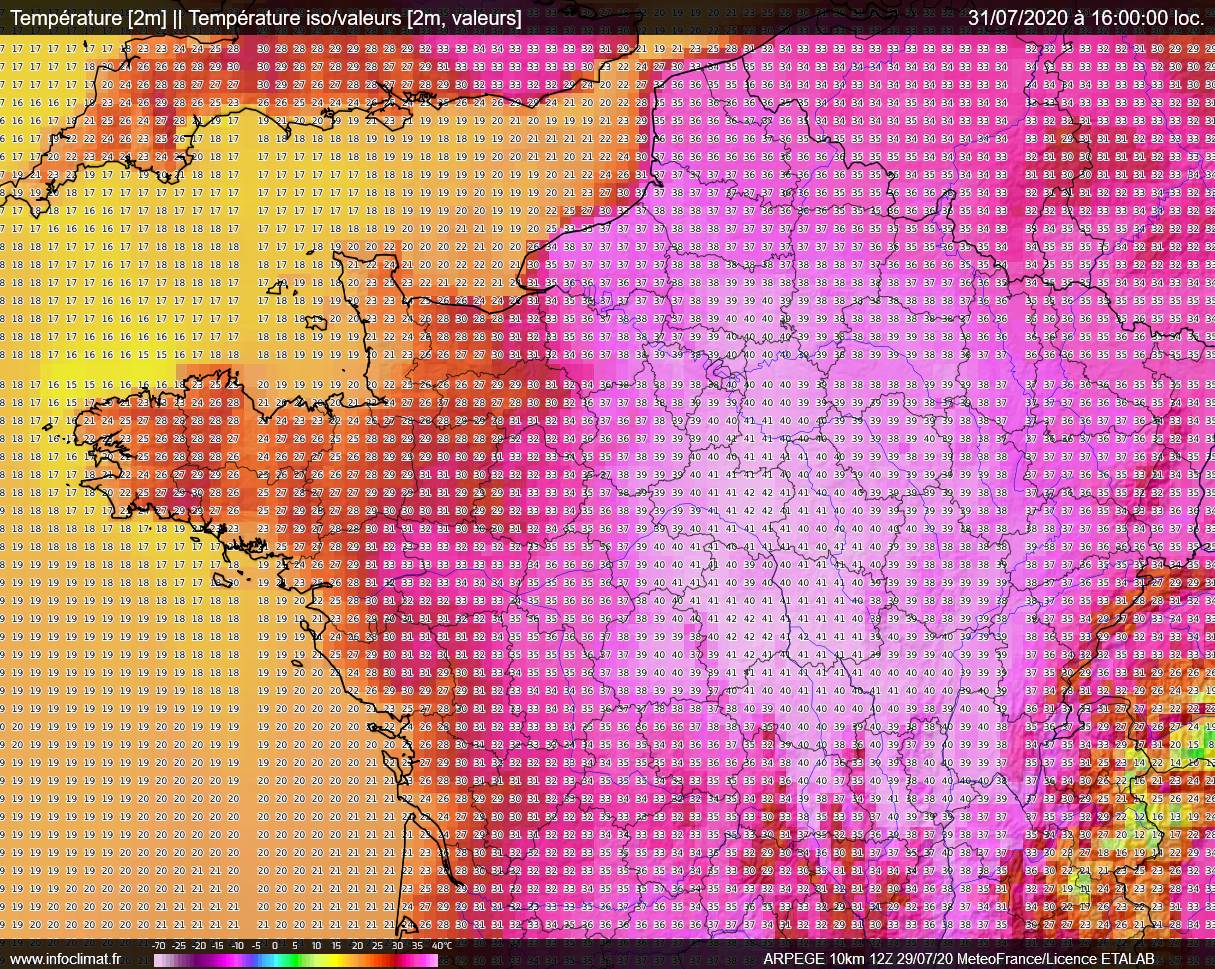Click the -70 label on the legend
Image resolution: width=1215 pixels, height=969 pixels.
click(159, 946)
